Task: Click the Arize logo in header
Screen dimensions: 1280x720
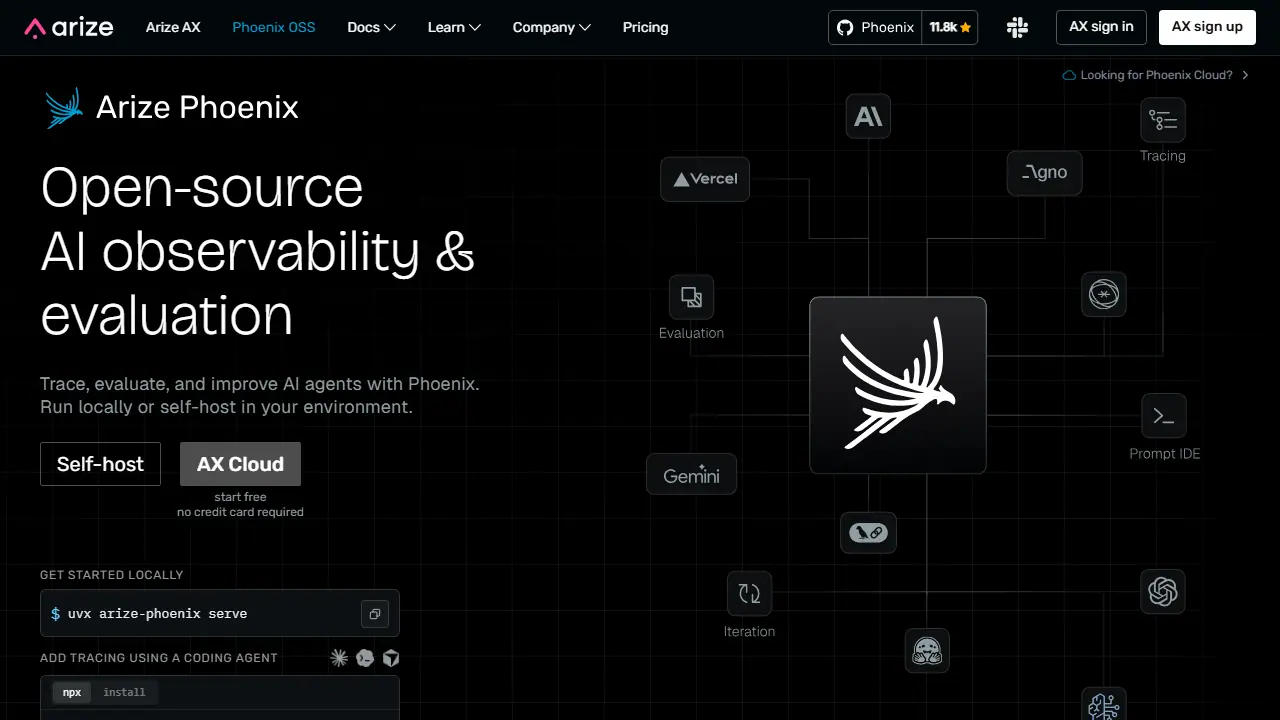Action: (69, 28)
